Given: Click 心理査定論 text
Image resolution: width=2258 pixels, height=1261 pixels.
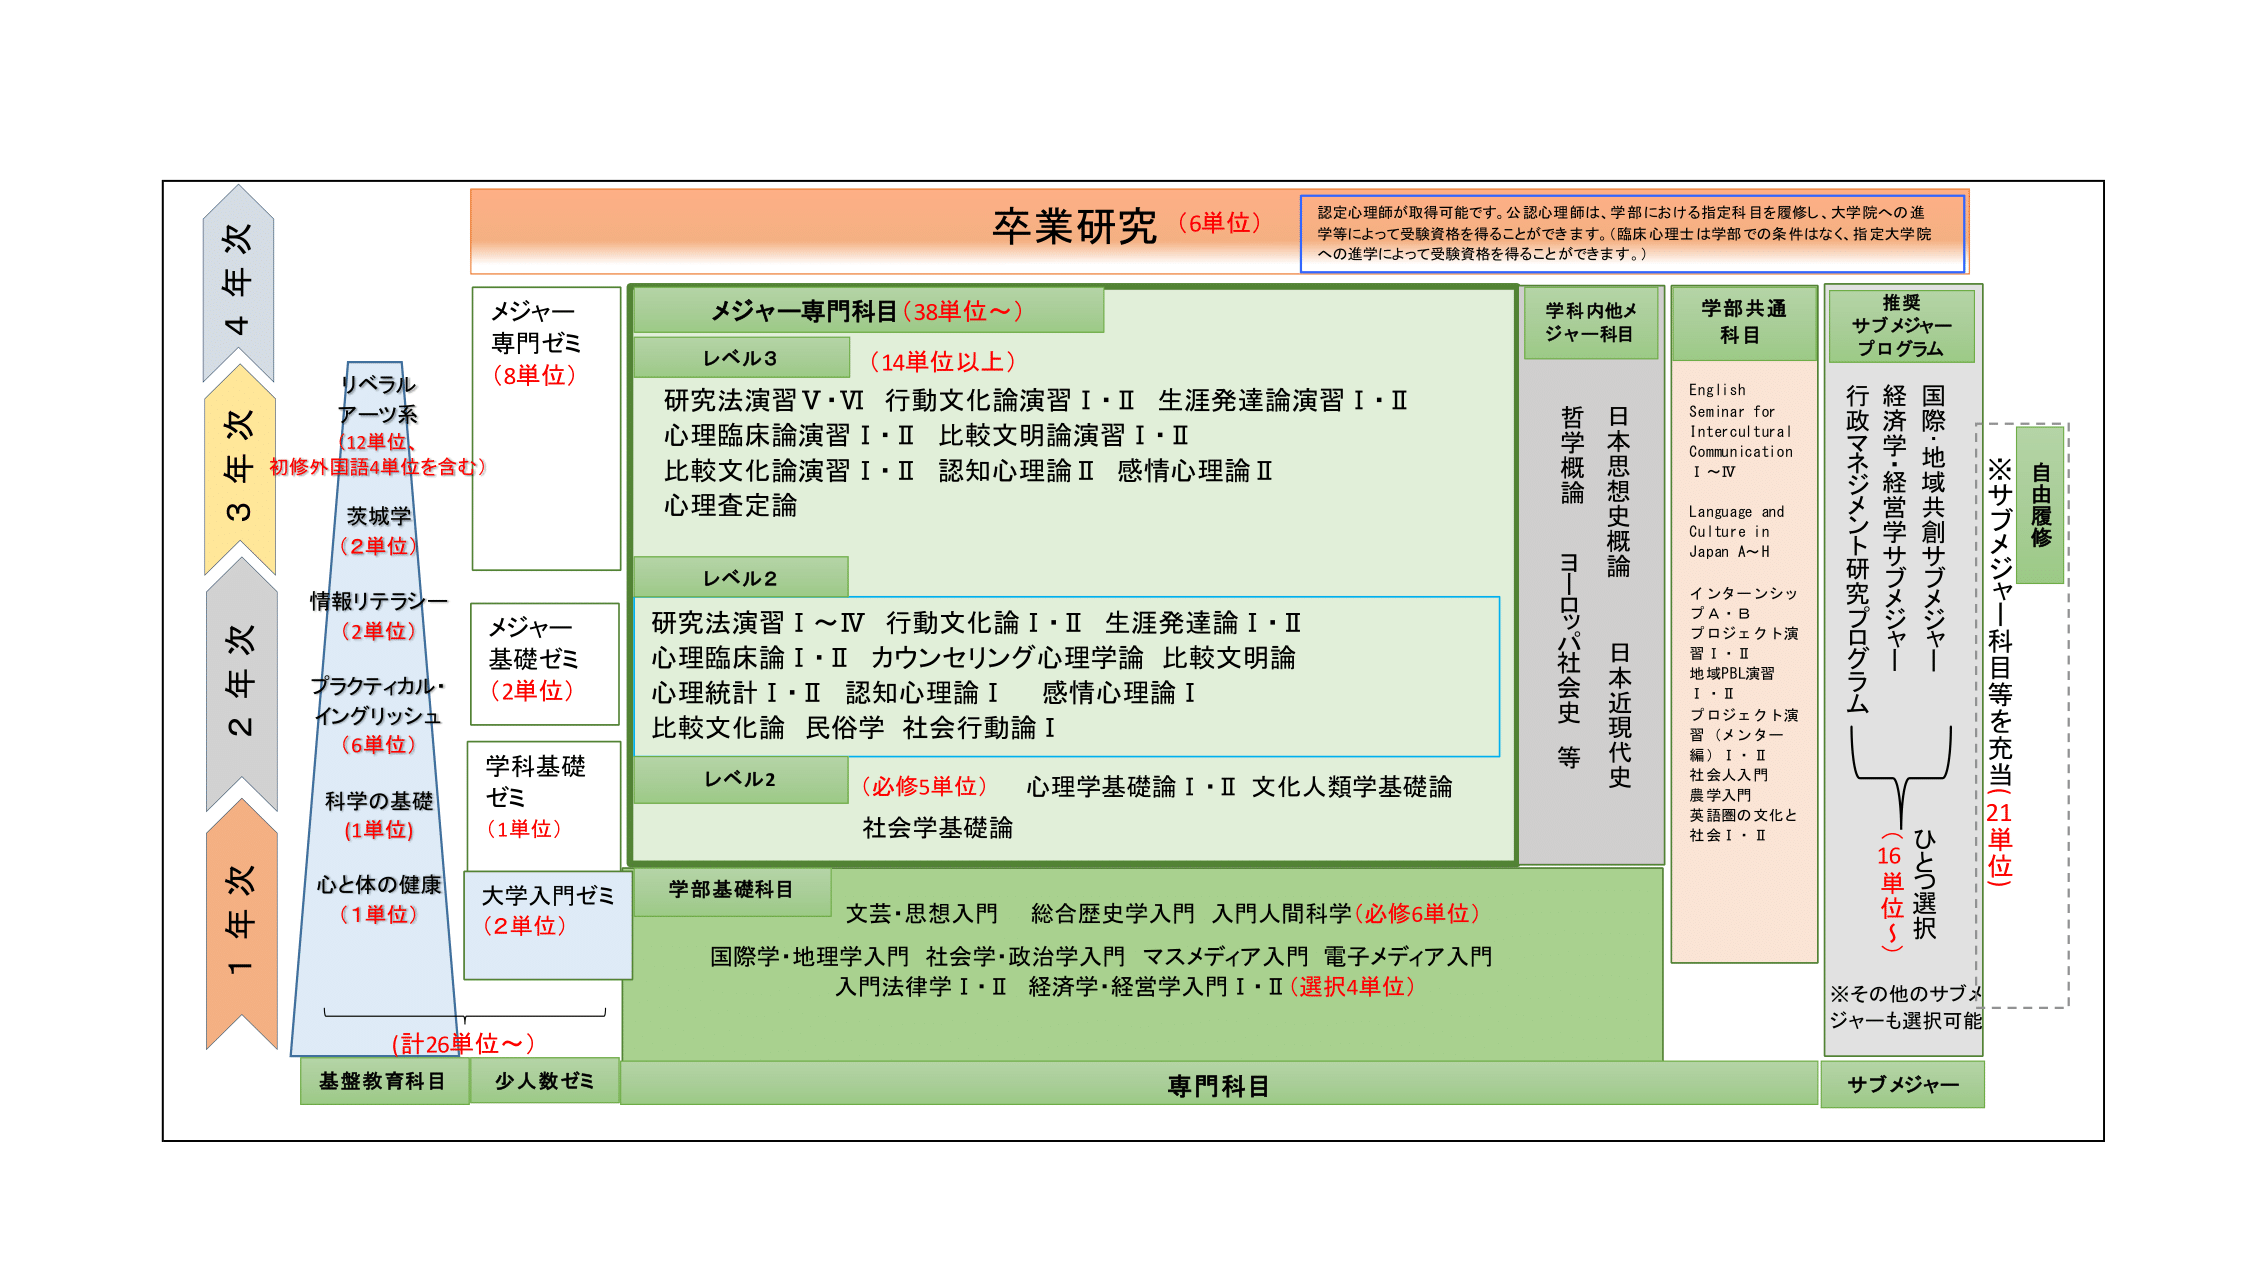Looking at the screenshot, I should coord(731,506).
